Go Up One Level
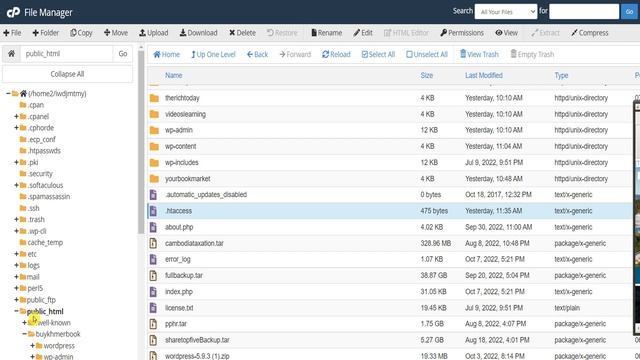Viewport: 640px width, 360px height. 213,54
